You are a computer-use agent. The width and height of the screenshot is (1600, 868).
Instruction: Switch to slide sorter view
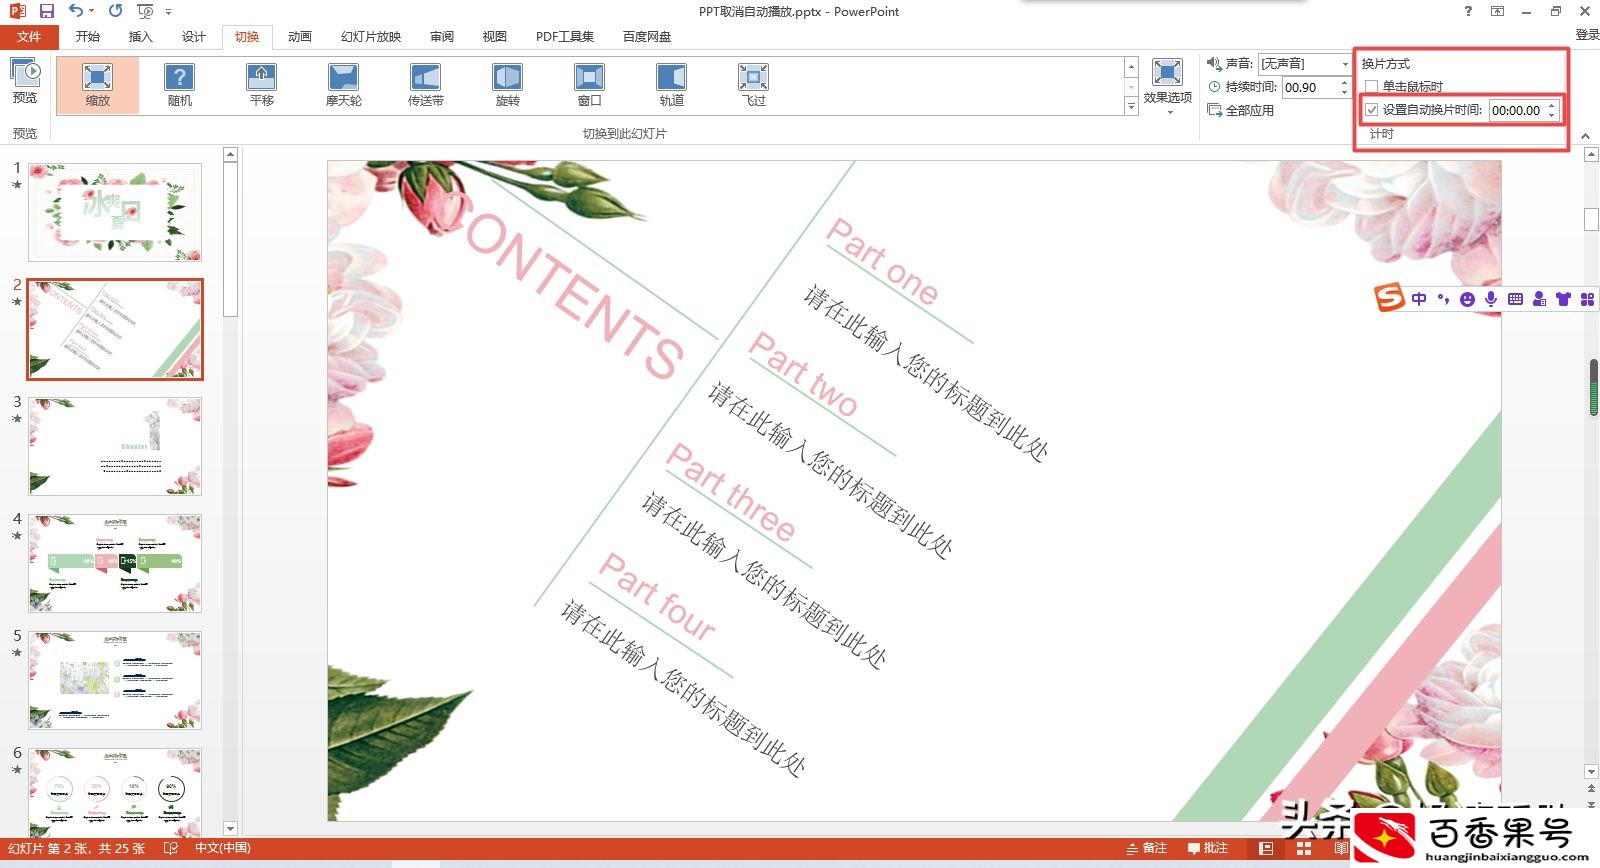(1303, 848)
